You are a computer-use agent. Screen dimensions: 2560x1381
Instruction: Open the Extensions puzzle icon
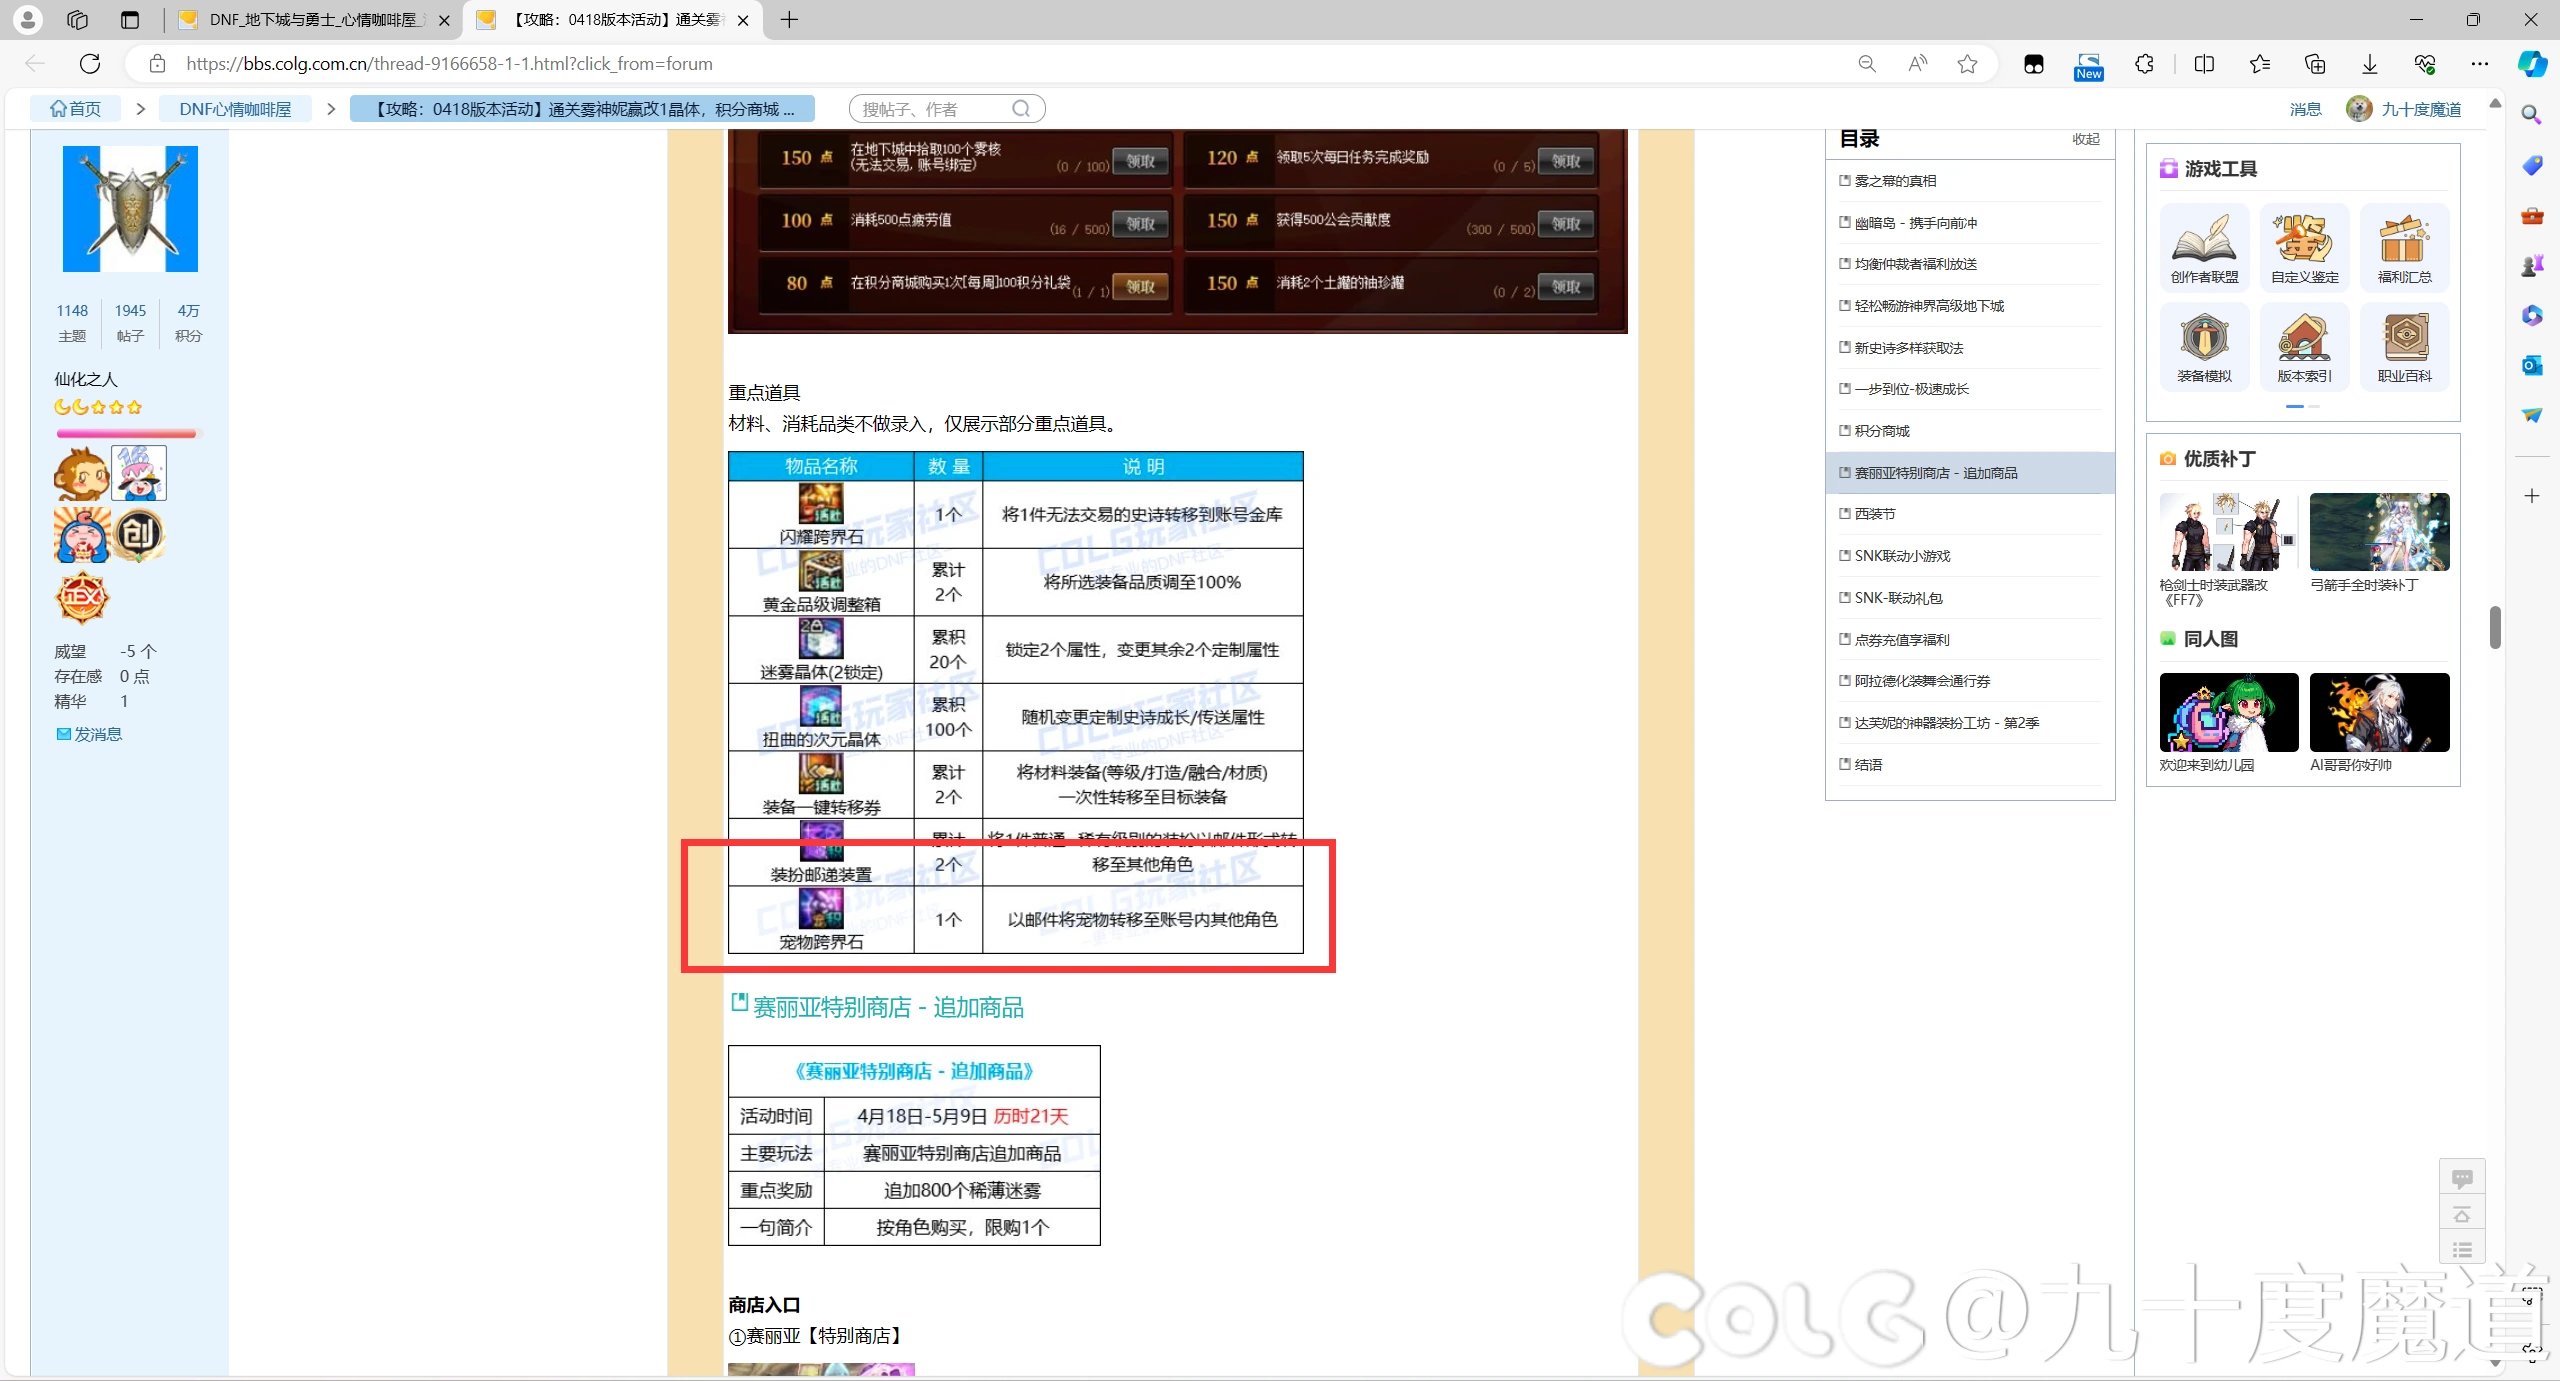coord(2144,64)
